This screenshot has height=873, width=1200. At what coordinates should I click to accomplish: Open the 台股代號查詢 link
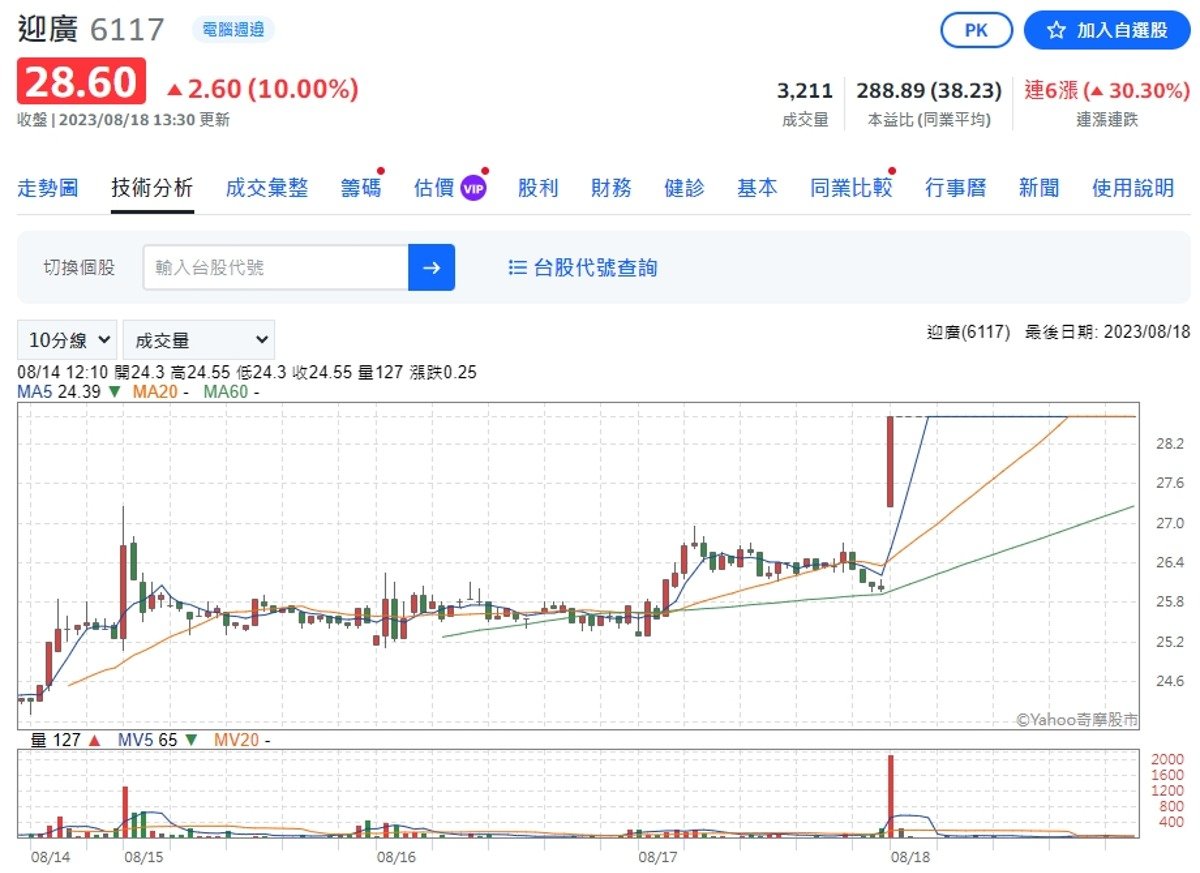point(596,267)
